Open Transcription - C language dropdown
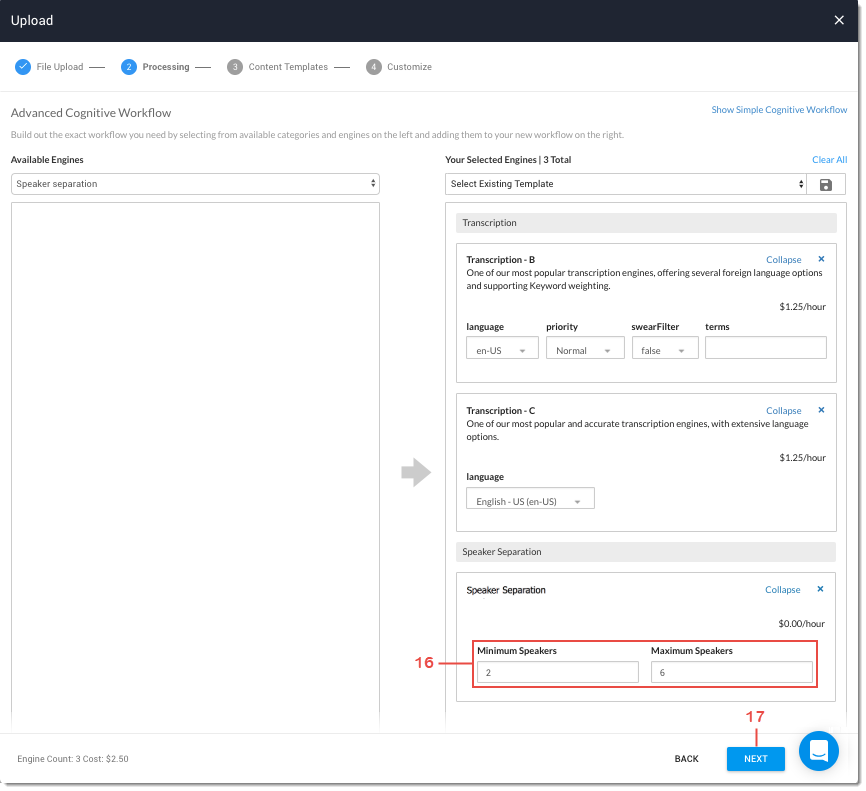This screenshot has height=791, width=866. (530, 500)
